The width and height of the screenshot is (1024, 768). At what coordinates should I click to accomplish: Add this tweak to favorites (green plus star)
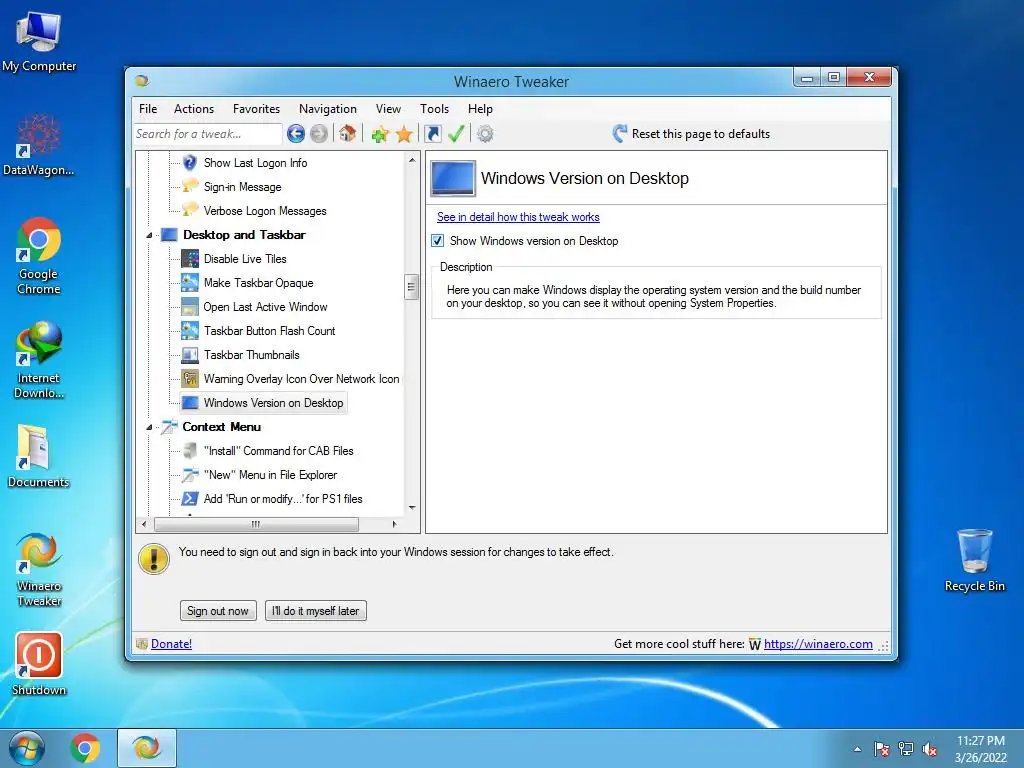[x=380, y=135]
